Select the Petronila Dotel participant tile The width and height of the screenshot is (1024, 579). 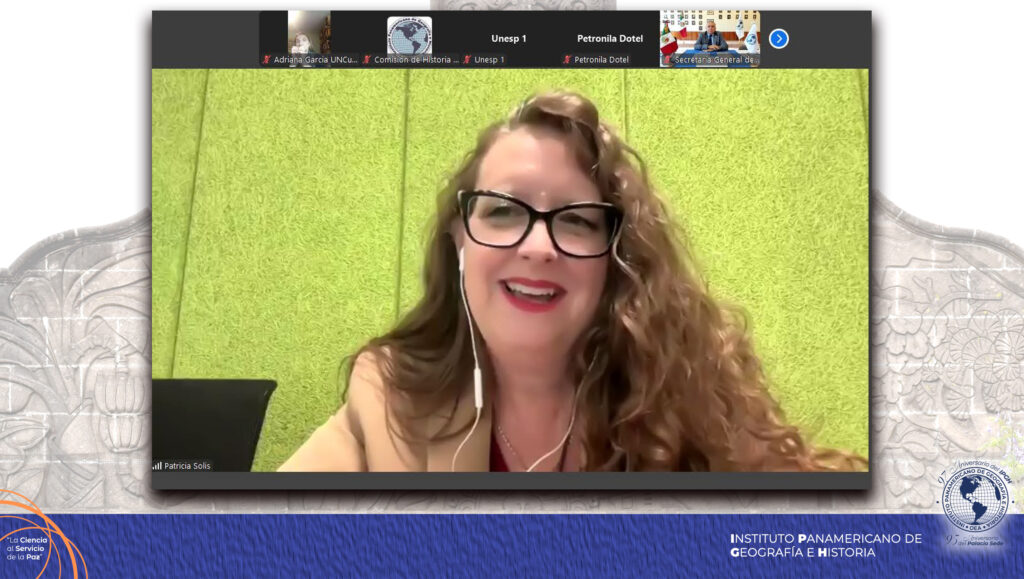(610, 38)
